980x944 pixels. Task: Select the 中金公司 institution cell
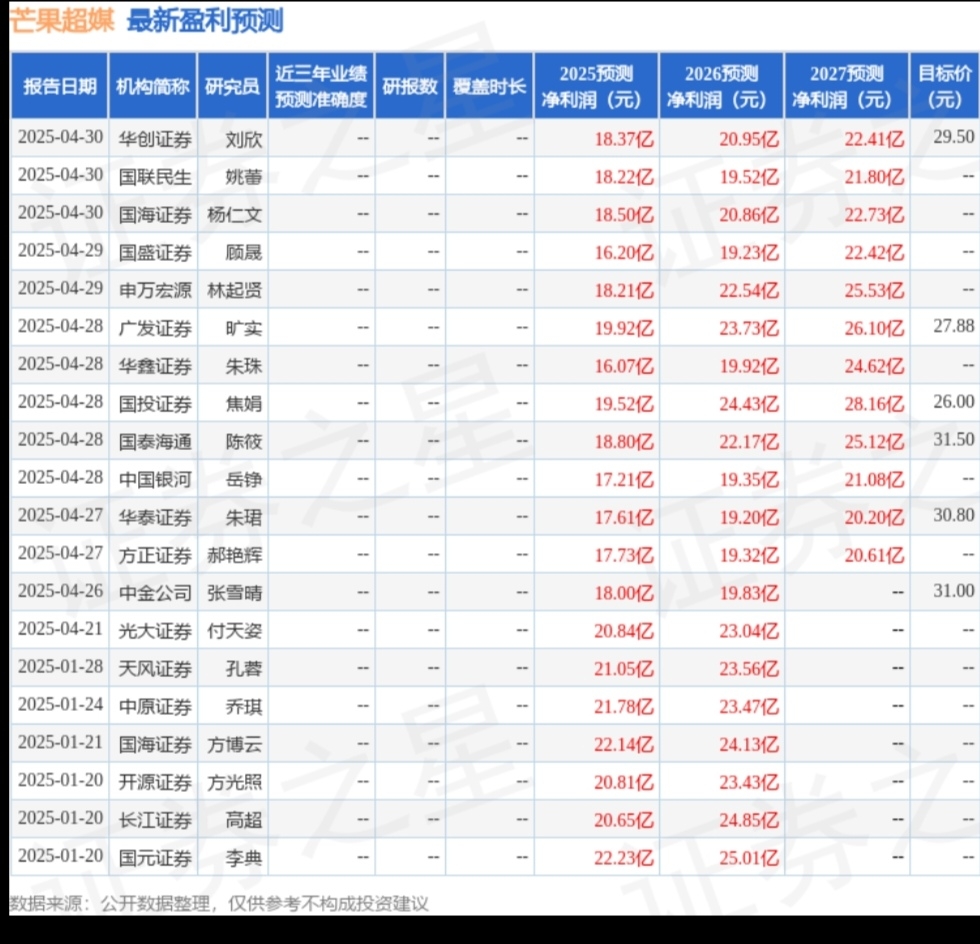tap(155, 593)
